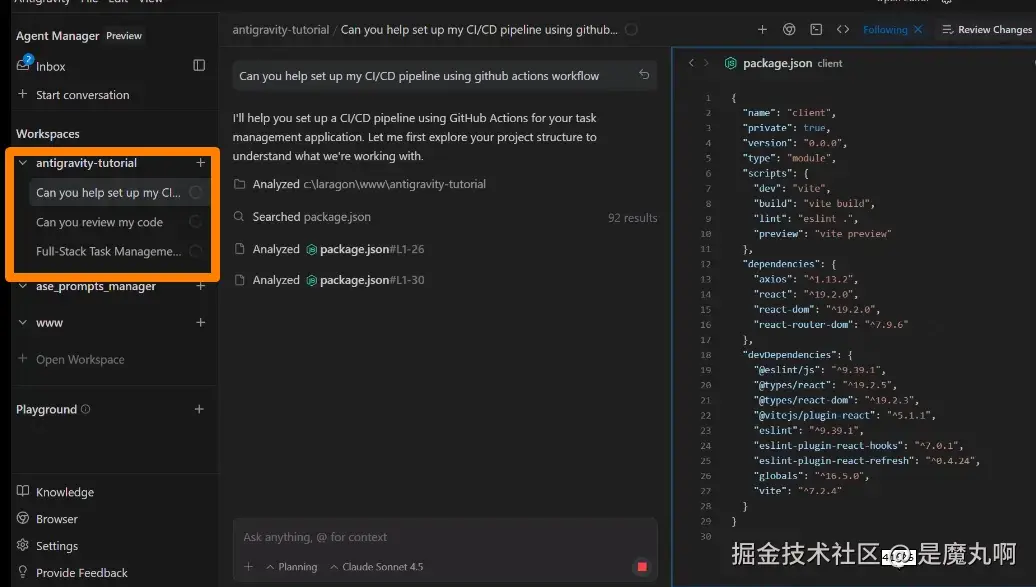1036x587 pixels.
Task: Open Analyzed package.json#L1-26 entry
Action: point(329,249)
